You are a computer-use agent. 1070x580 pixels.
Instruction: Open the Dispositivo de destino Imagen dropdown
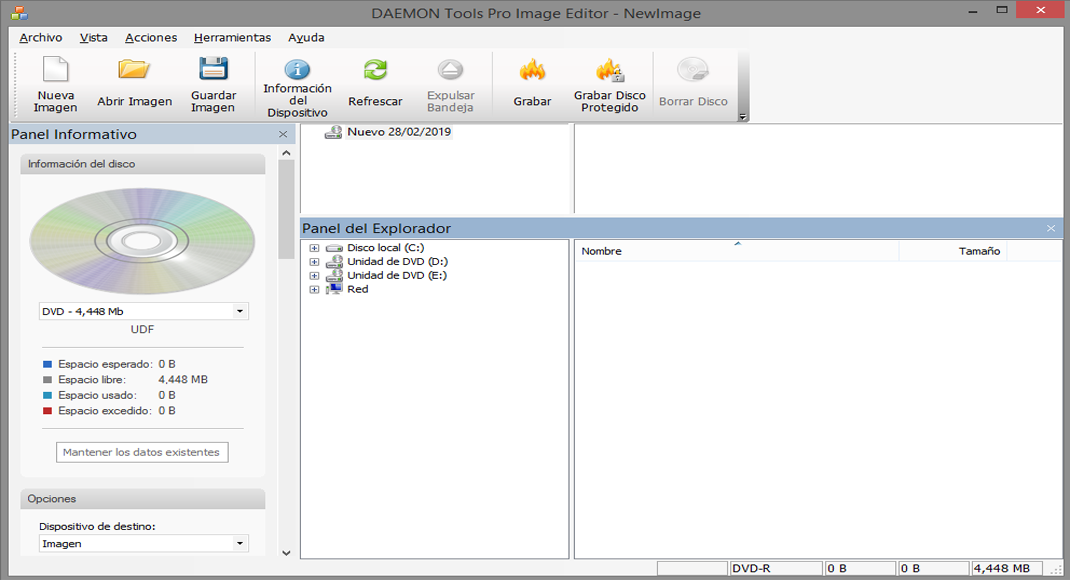point(240,543)
